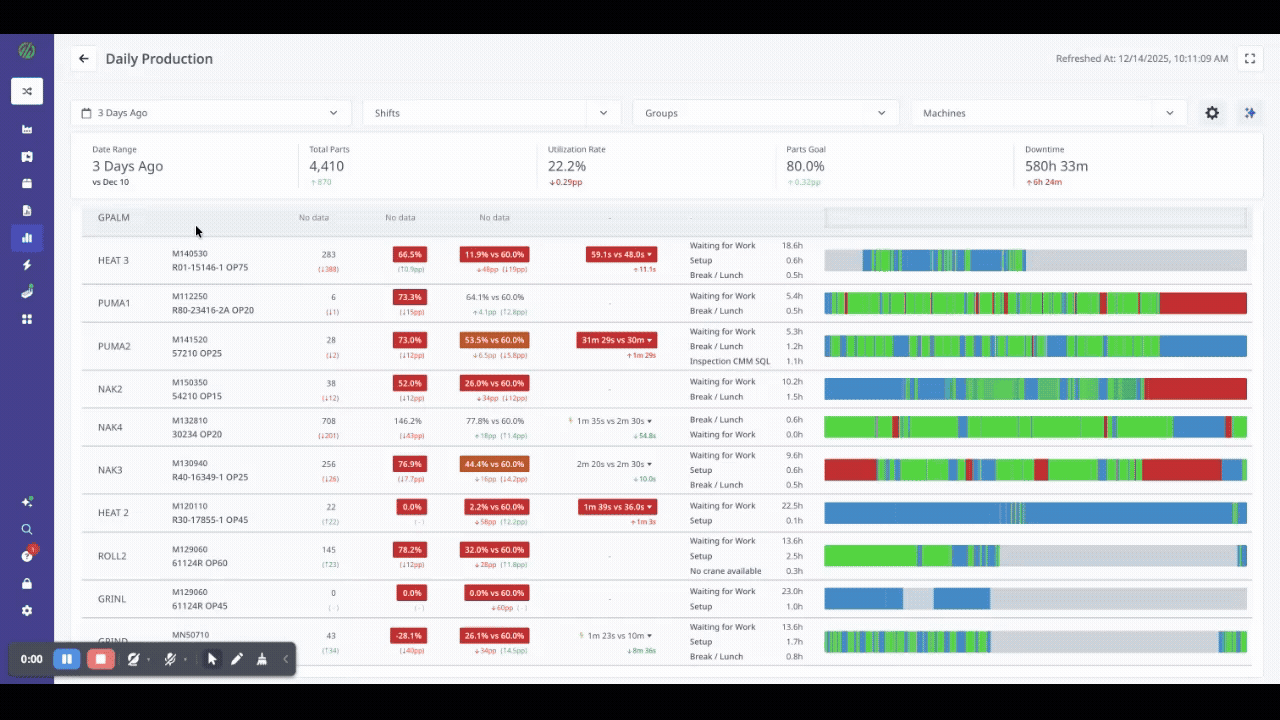The image size is (1280, 720).
Task: Open the Shifts filter dropdown
Action: [x=490, y=113]
